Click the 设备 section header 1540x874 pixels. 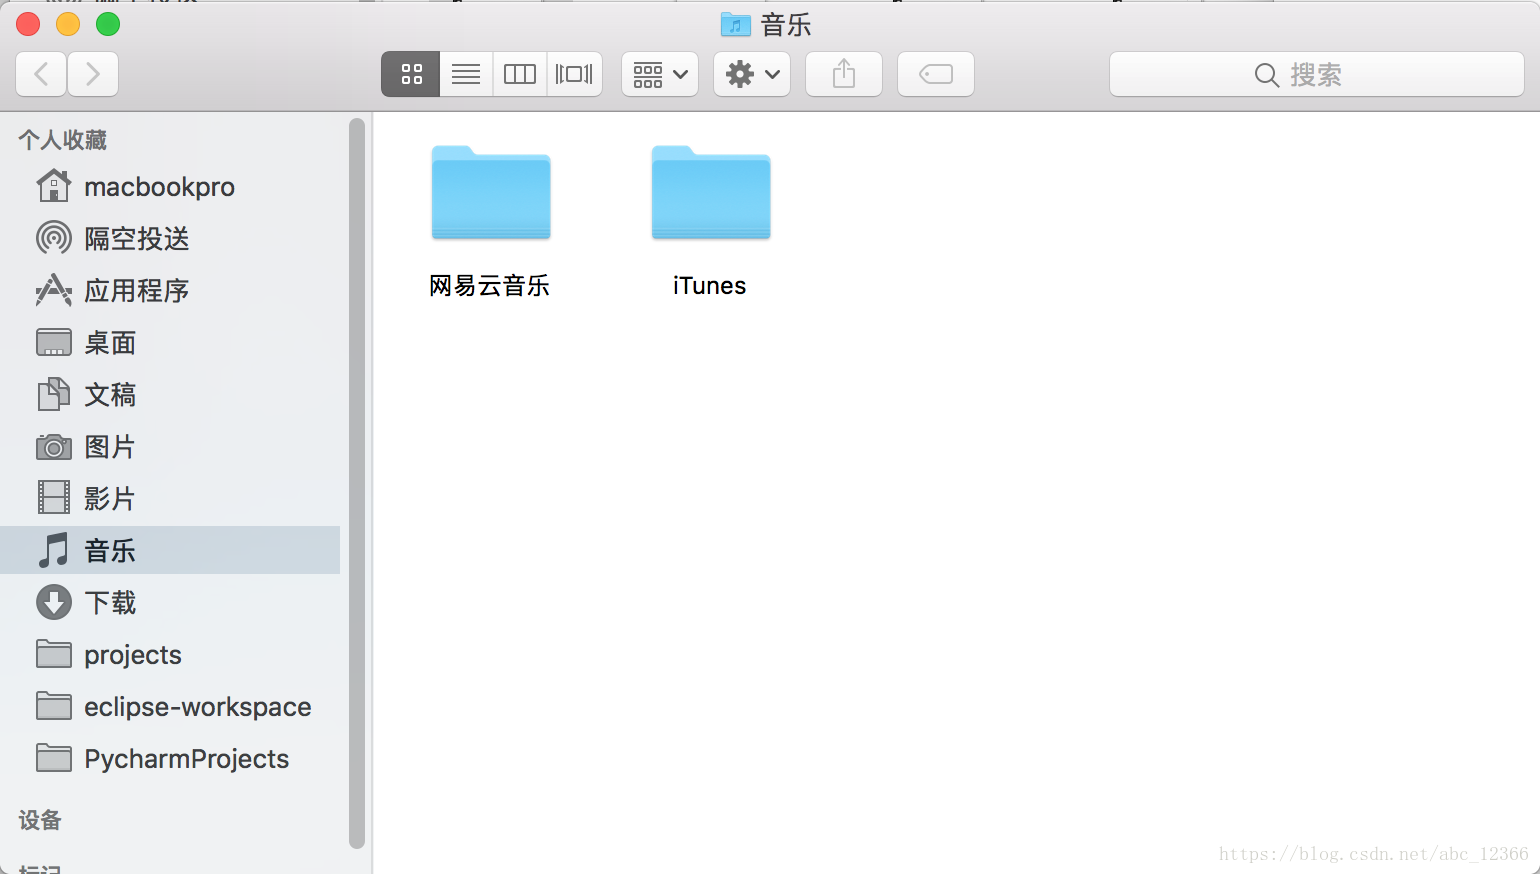40,820
